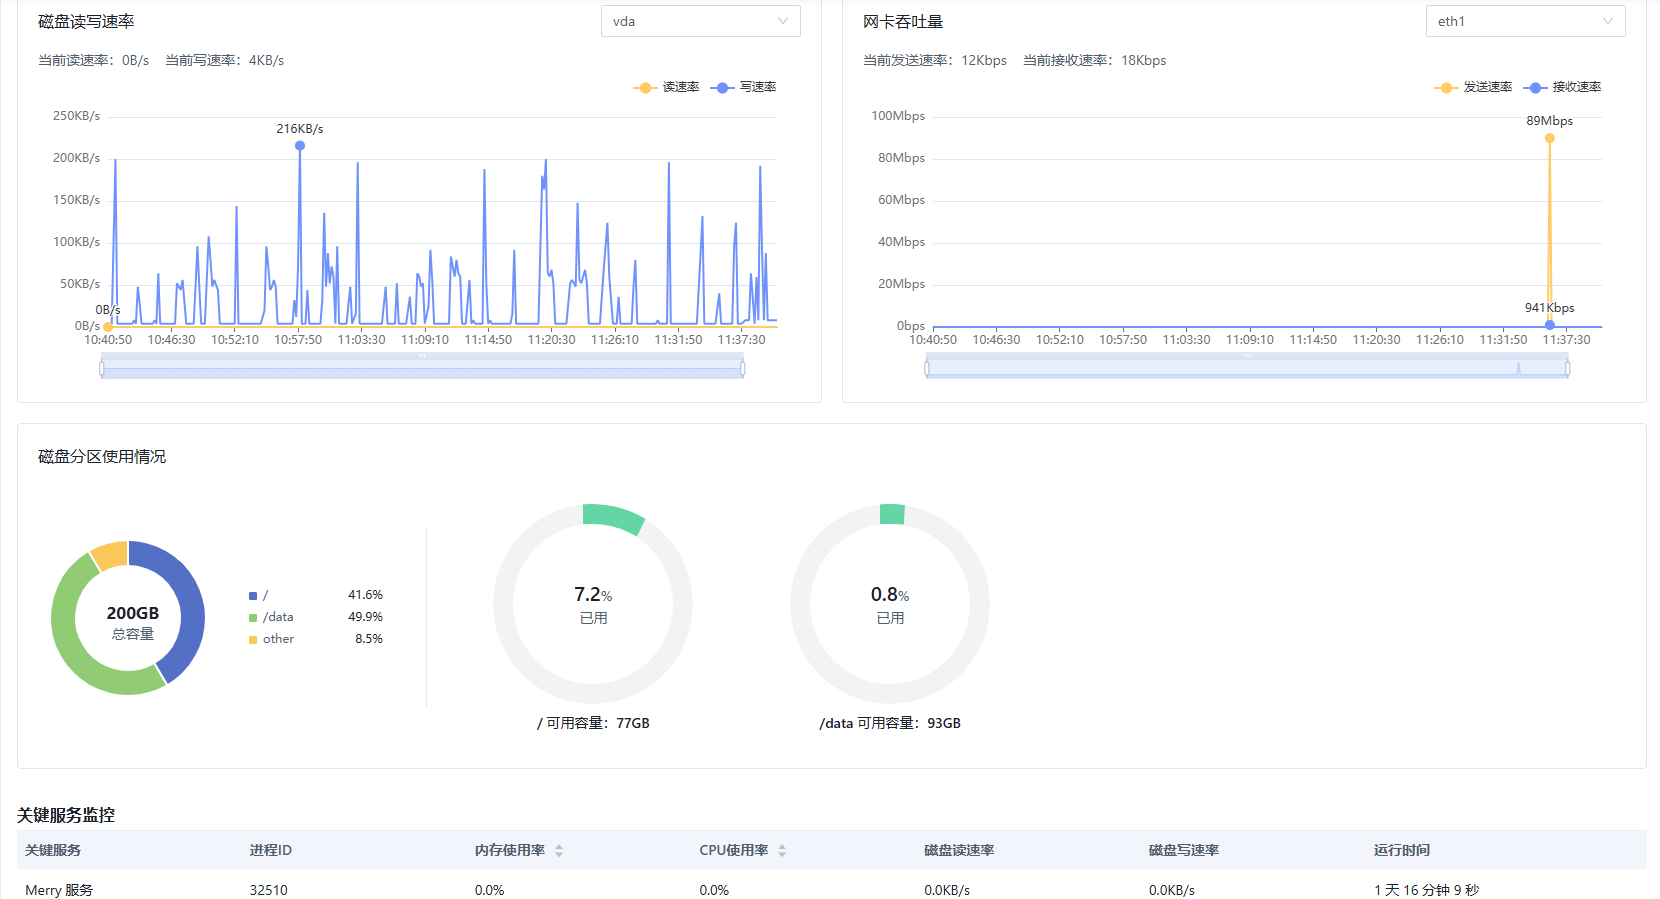
Task: Click the 磁盘分区使用情况 section title
Action: [102, 456]
